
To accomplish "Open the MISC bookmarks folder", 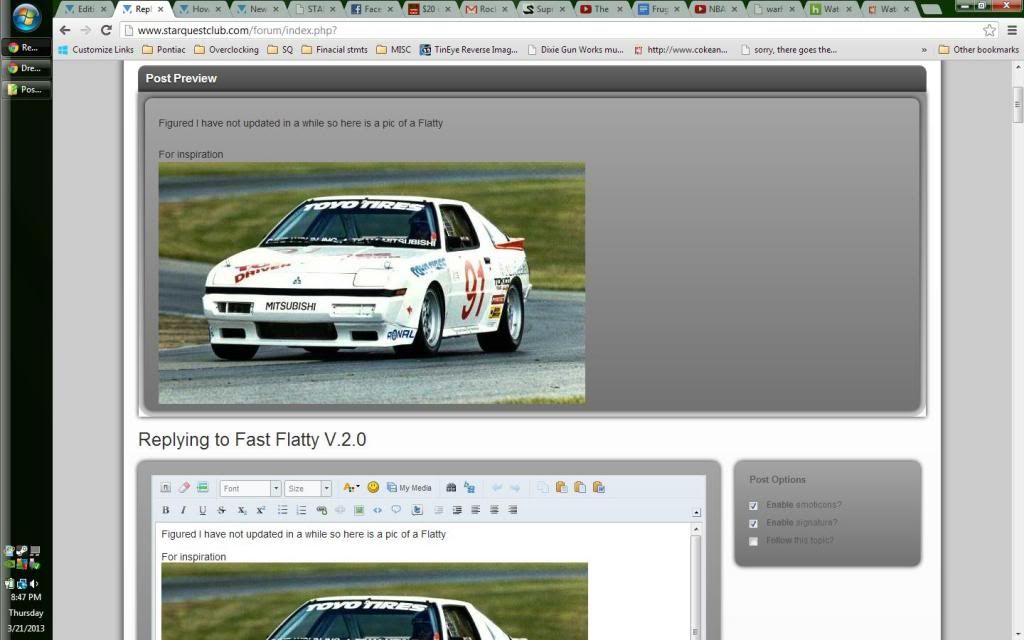I will pos(393,50).
